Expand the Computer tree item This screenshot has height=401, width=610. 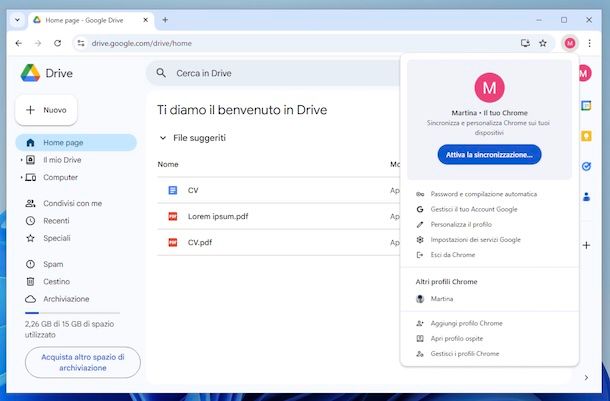21,177
